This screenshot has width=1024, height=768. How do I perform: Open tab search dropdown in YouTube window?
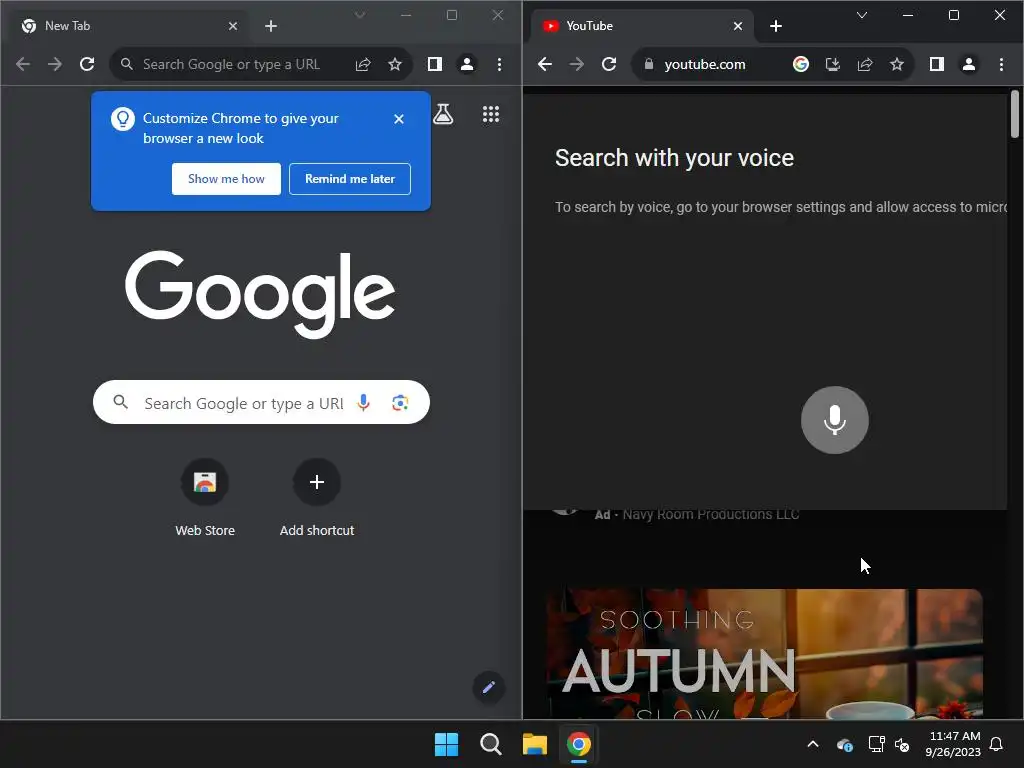(x=862, y=15)
